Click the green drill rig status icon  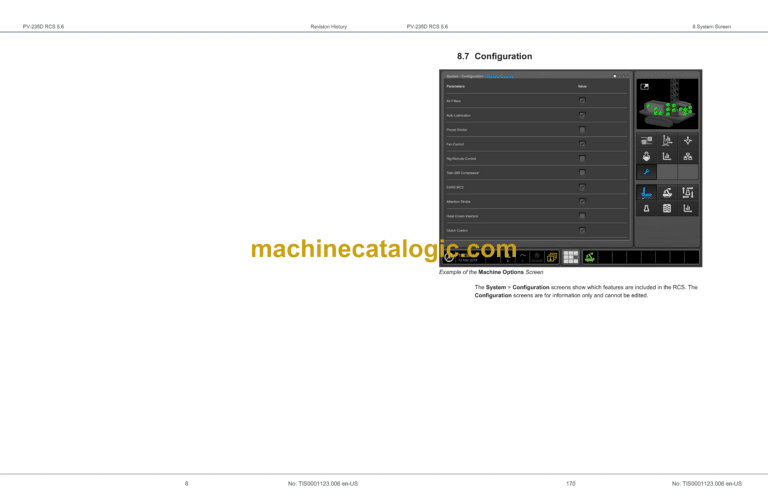[x=590, y=257]
